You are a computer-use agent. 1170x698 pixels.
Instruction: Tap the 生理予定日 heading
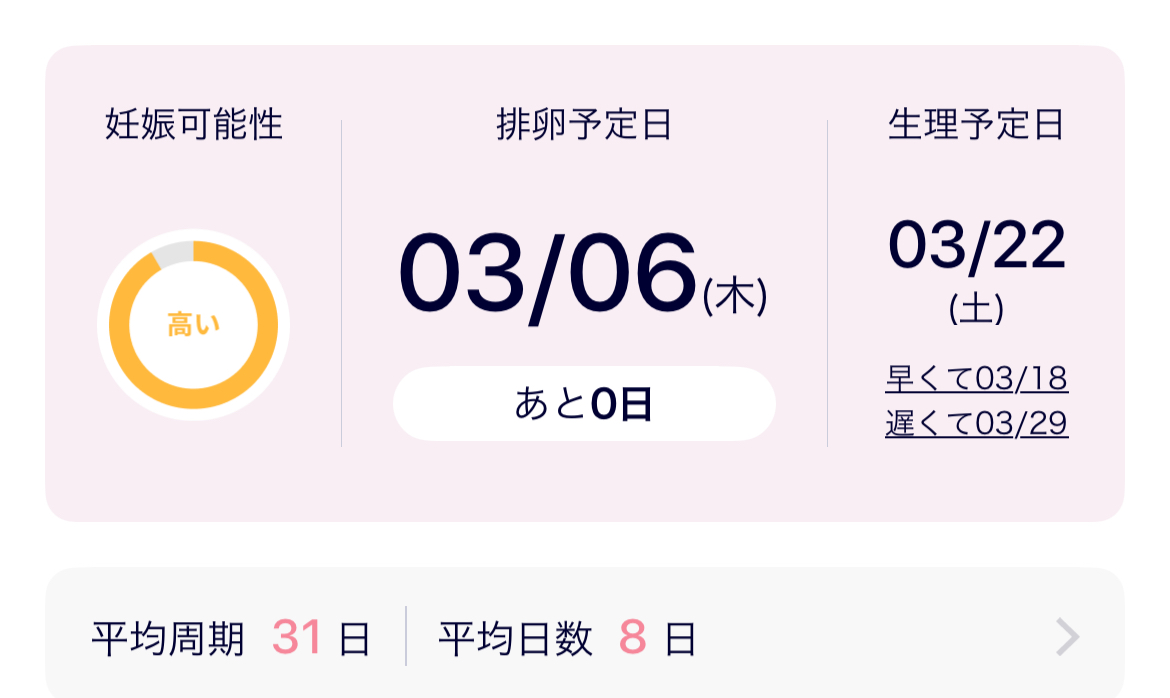[x=976, y=124]
